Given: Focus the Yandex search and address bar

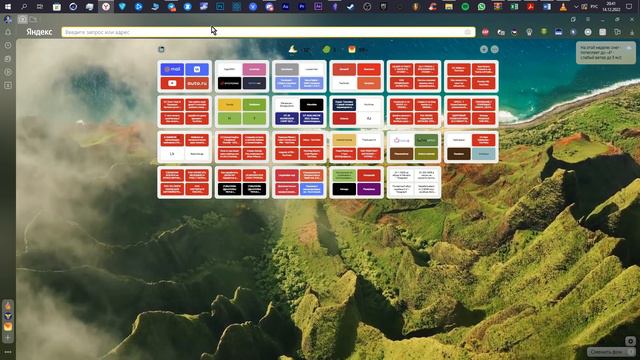Looking at the screenshot, I should click(268, 32).
